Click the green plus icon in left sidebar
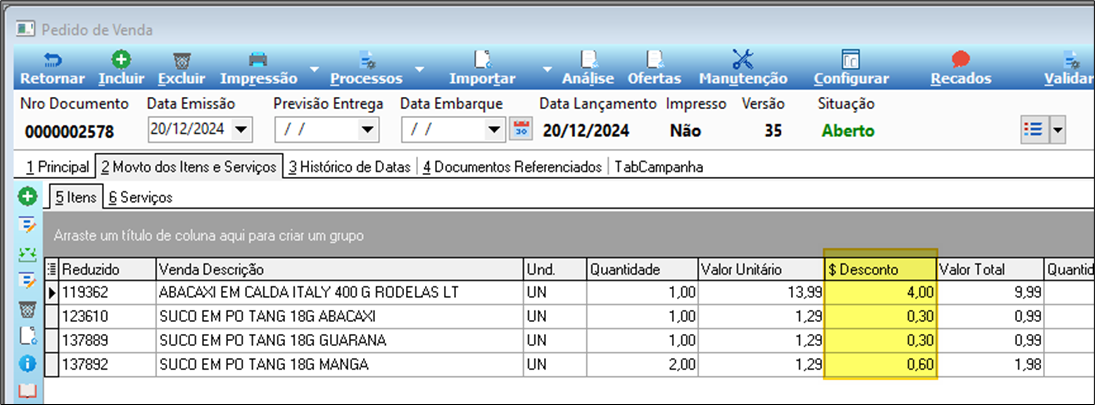This screenshot has height=405, width=1095. 27,197
